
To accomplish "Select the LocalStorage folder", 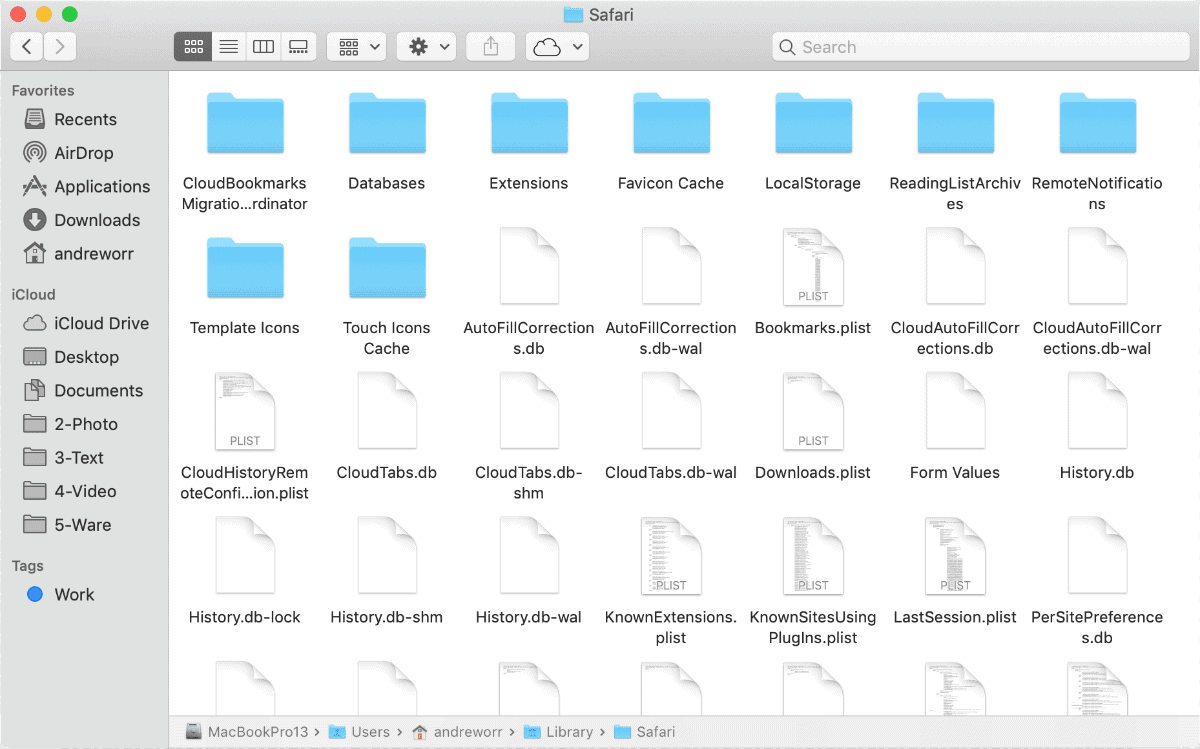I will [813, 124].
